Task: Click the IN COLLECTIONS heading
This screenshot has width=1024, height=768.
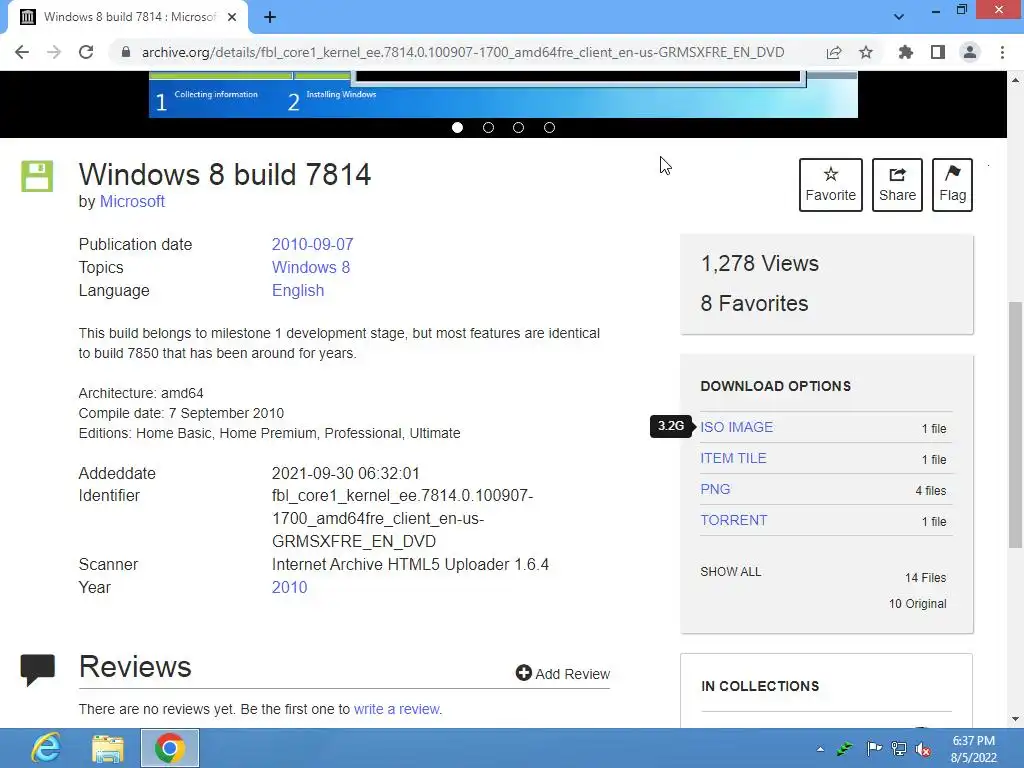Action: [x=760, y=686]
